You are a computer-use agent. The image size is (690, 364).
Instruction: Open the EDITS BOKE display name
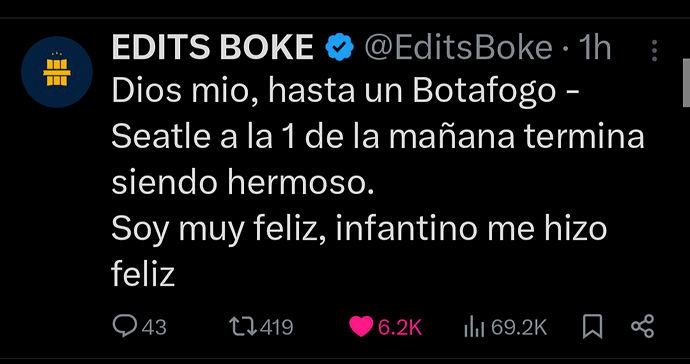(213, 47)
